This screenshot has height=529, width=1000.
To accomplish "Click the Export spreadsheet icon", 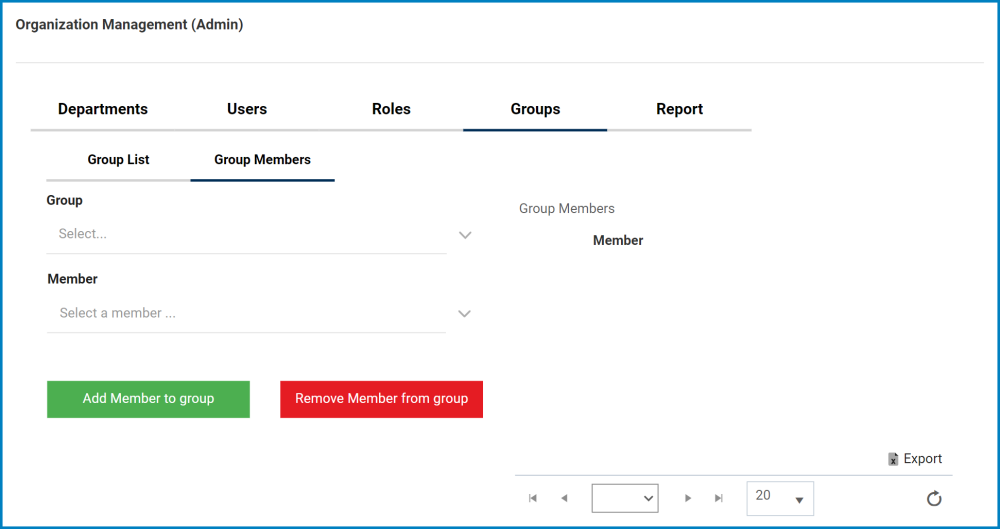I will (x=893, y=459).
